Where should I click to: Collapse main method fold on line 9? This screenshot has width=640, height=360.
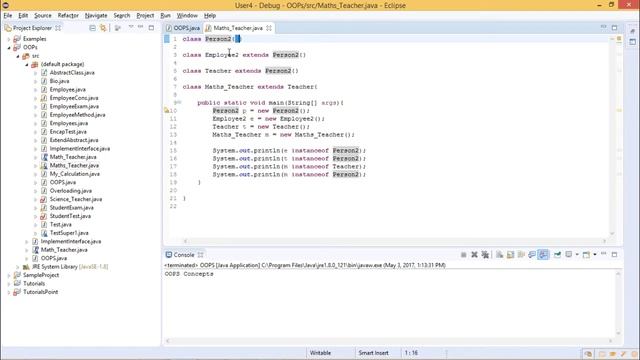[180, 102]
